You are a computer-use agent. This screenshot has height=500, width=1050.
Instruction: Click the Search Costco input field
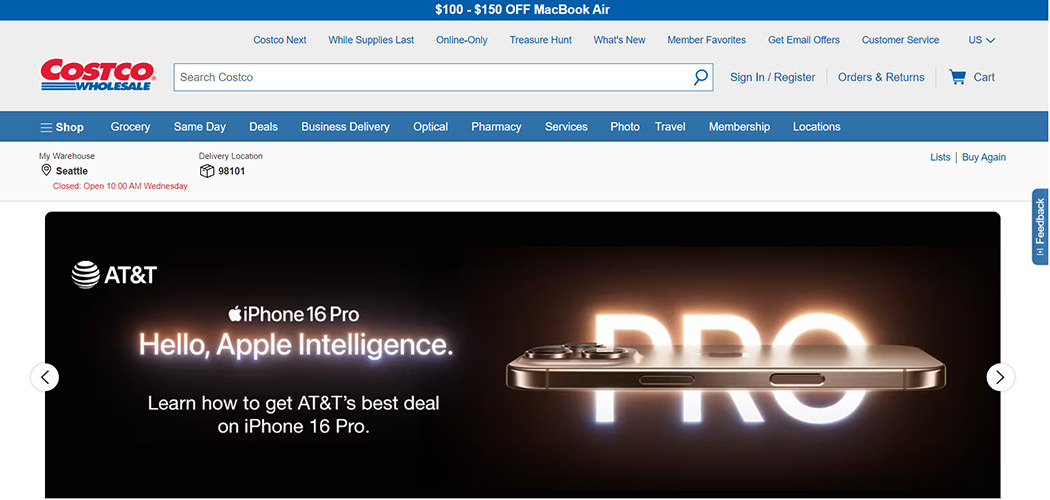click(430, 77)
